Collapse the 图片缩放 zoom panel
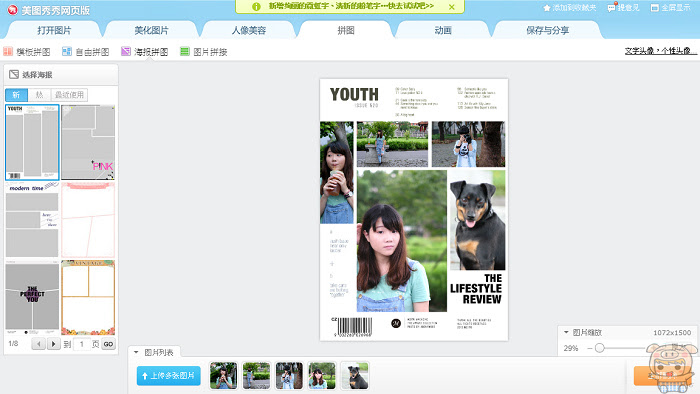The image size is (700, 394). pyautogui.click(x=566, y=332)
